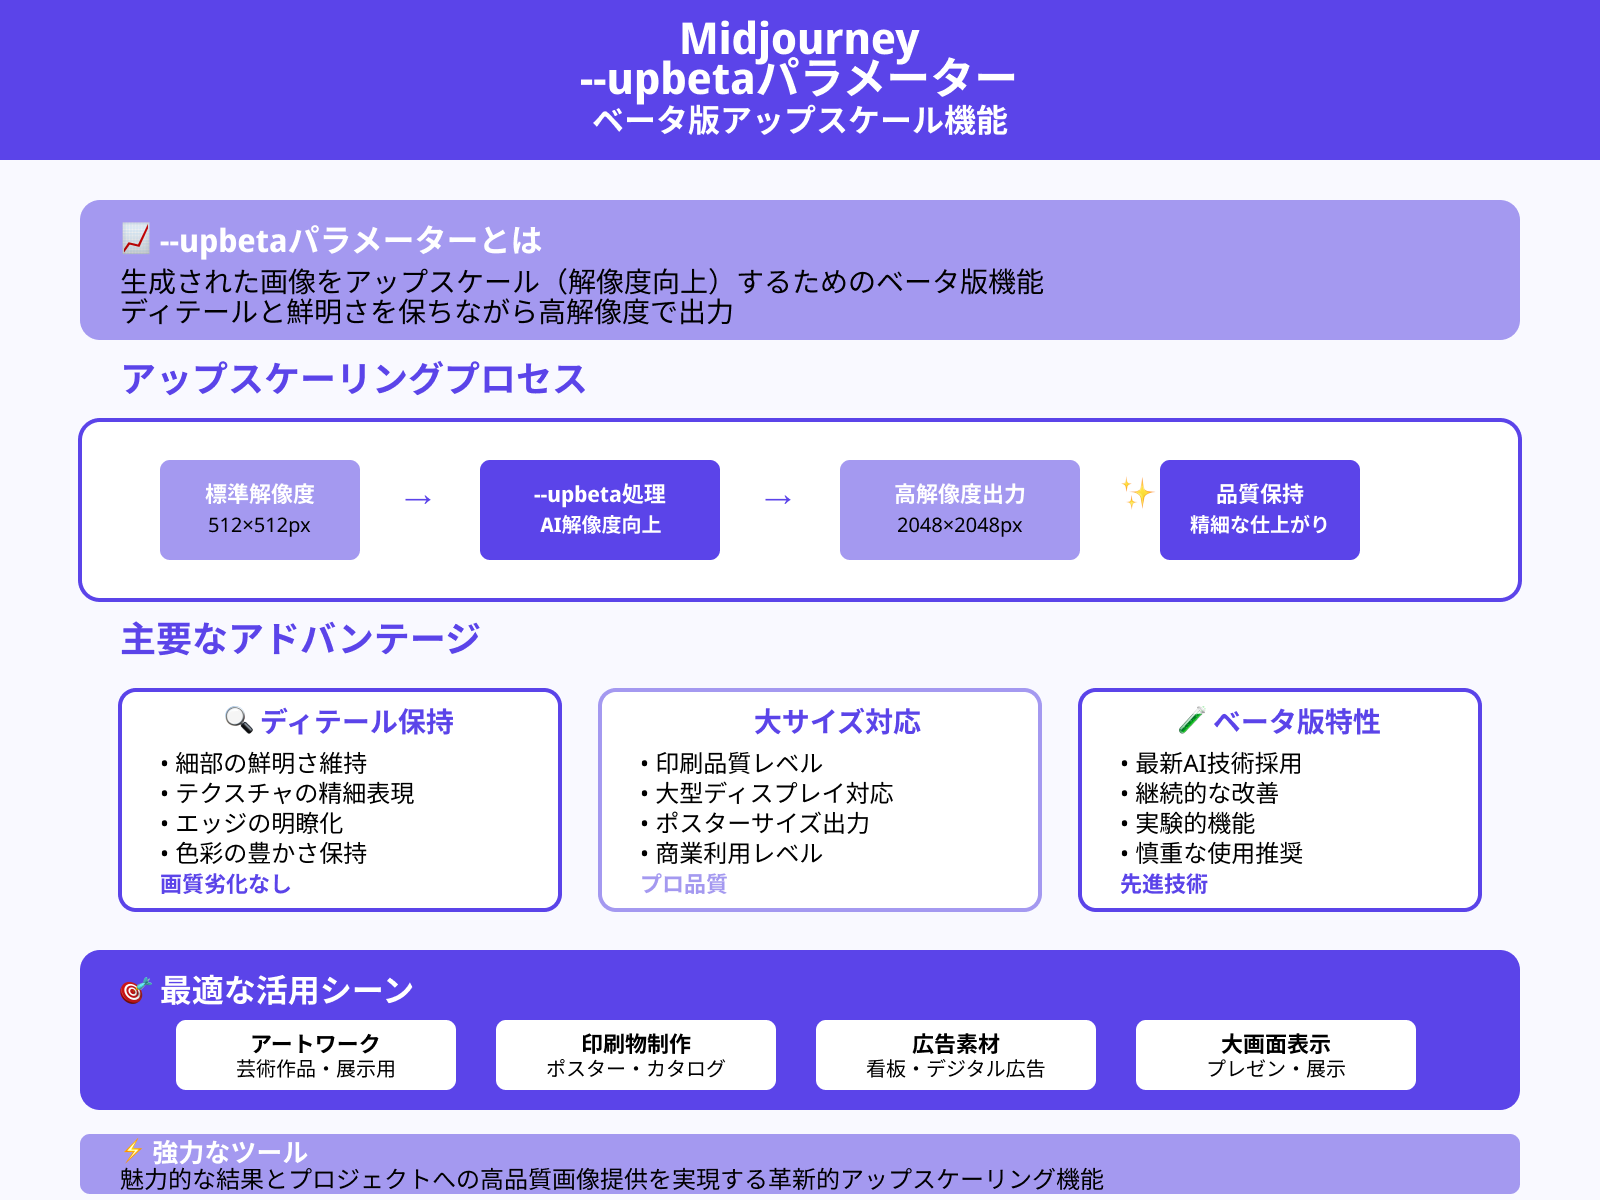This screenshot has width=1600, height=1200.
Task: Click the プロ品質 label
Action: (684, 884)
